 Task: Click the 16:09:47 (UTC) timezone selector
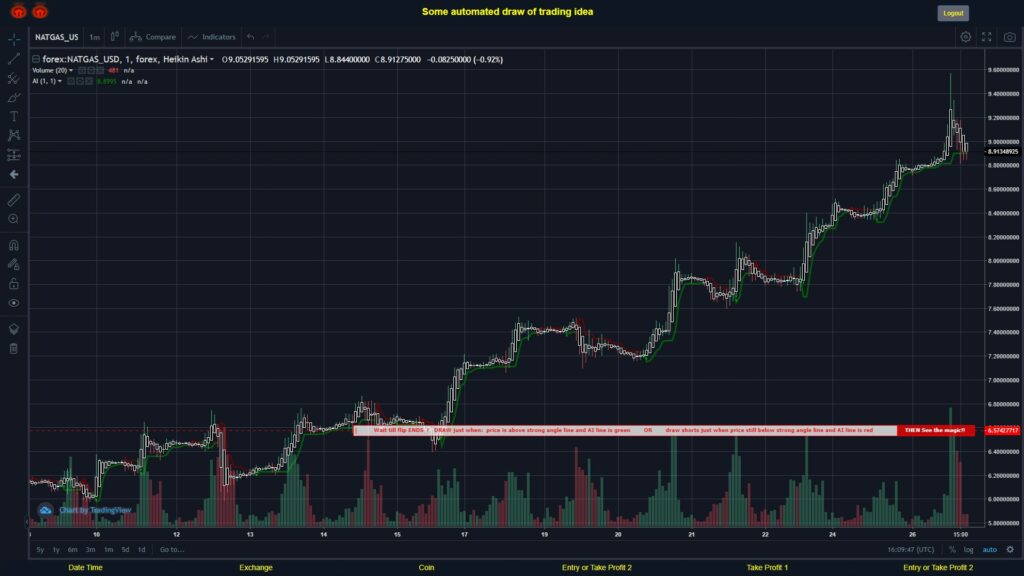[910, 550]
